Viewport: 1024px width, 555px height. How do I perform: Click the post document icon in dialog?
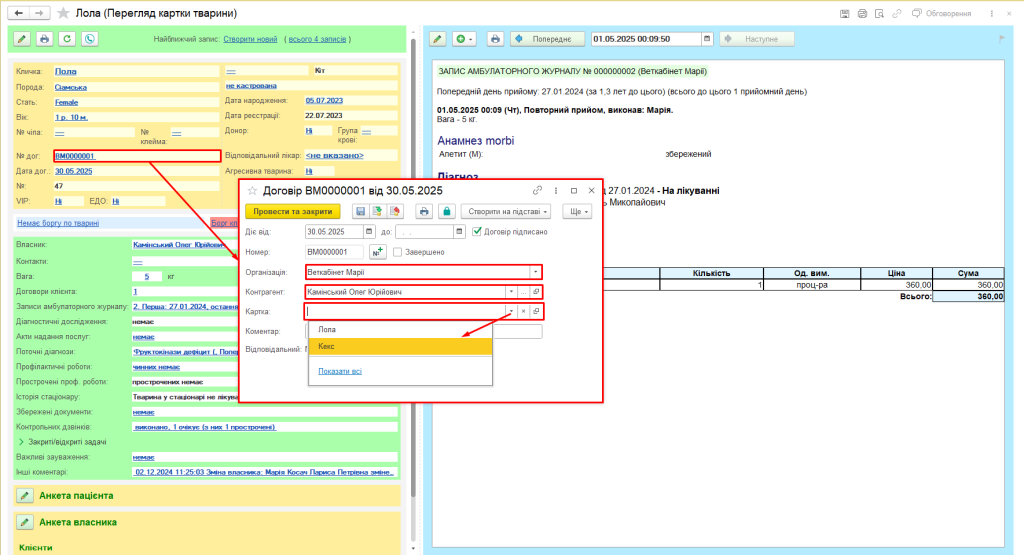coord(377,212)
